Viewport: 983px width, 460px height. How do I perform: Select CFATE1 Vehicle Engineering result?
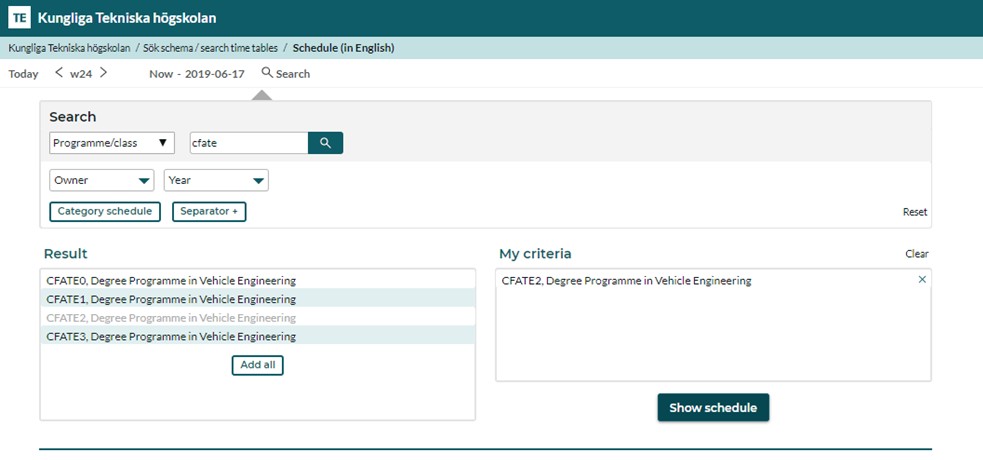[257, 299]
